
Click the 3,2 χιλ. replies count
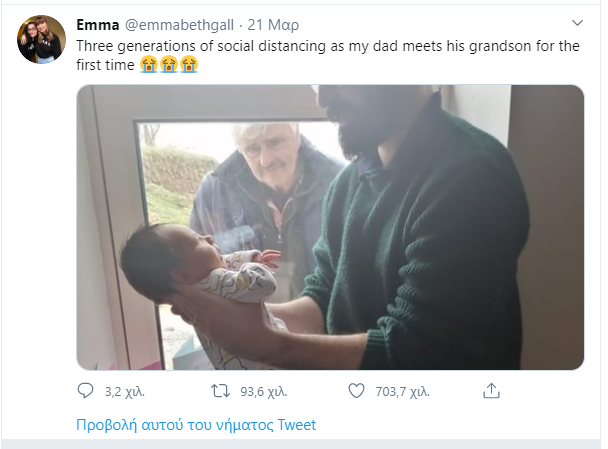(124, 392)
